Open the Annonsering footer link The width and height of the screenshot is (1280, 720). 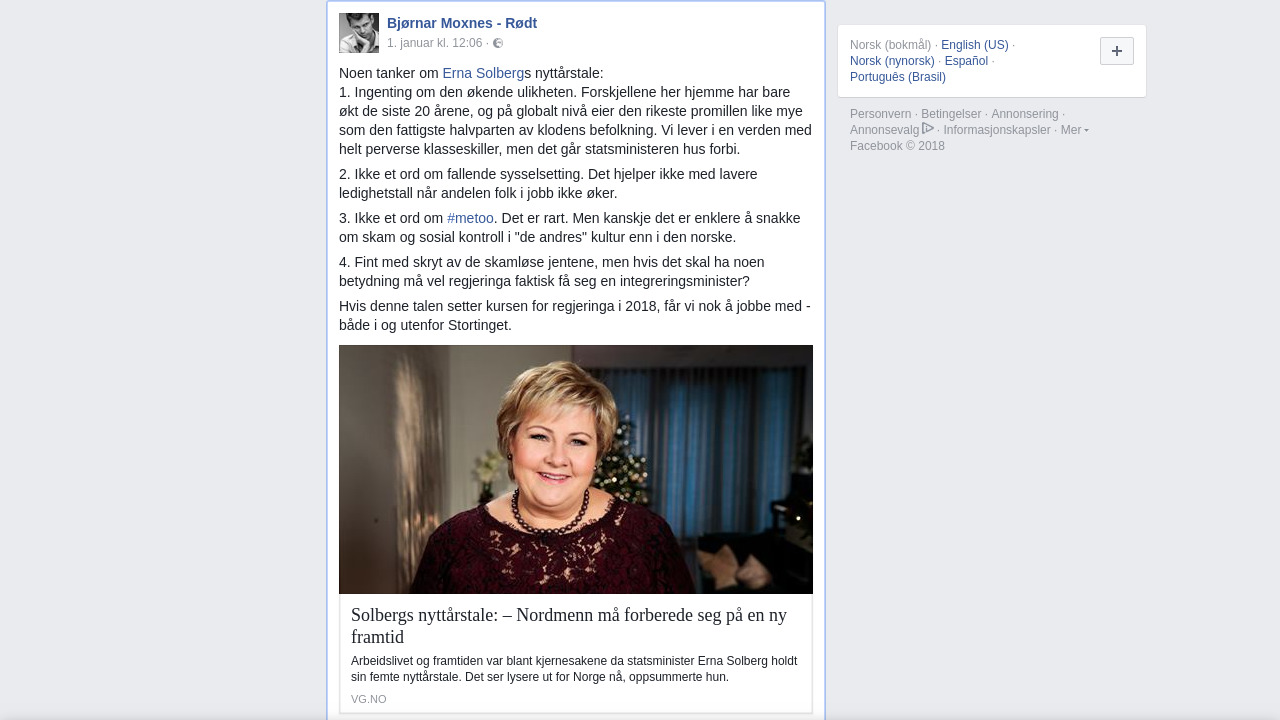pyautogui.click(x=1025, y=114)
